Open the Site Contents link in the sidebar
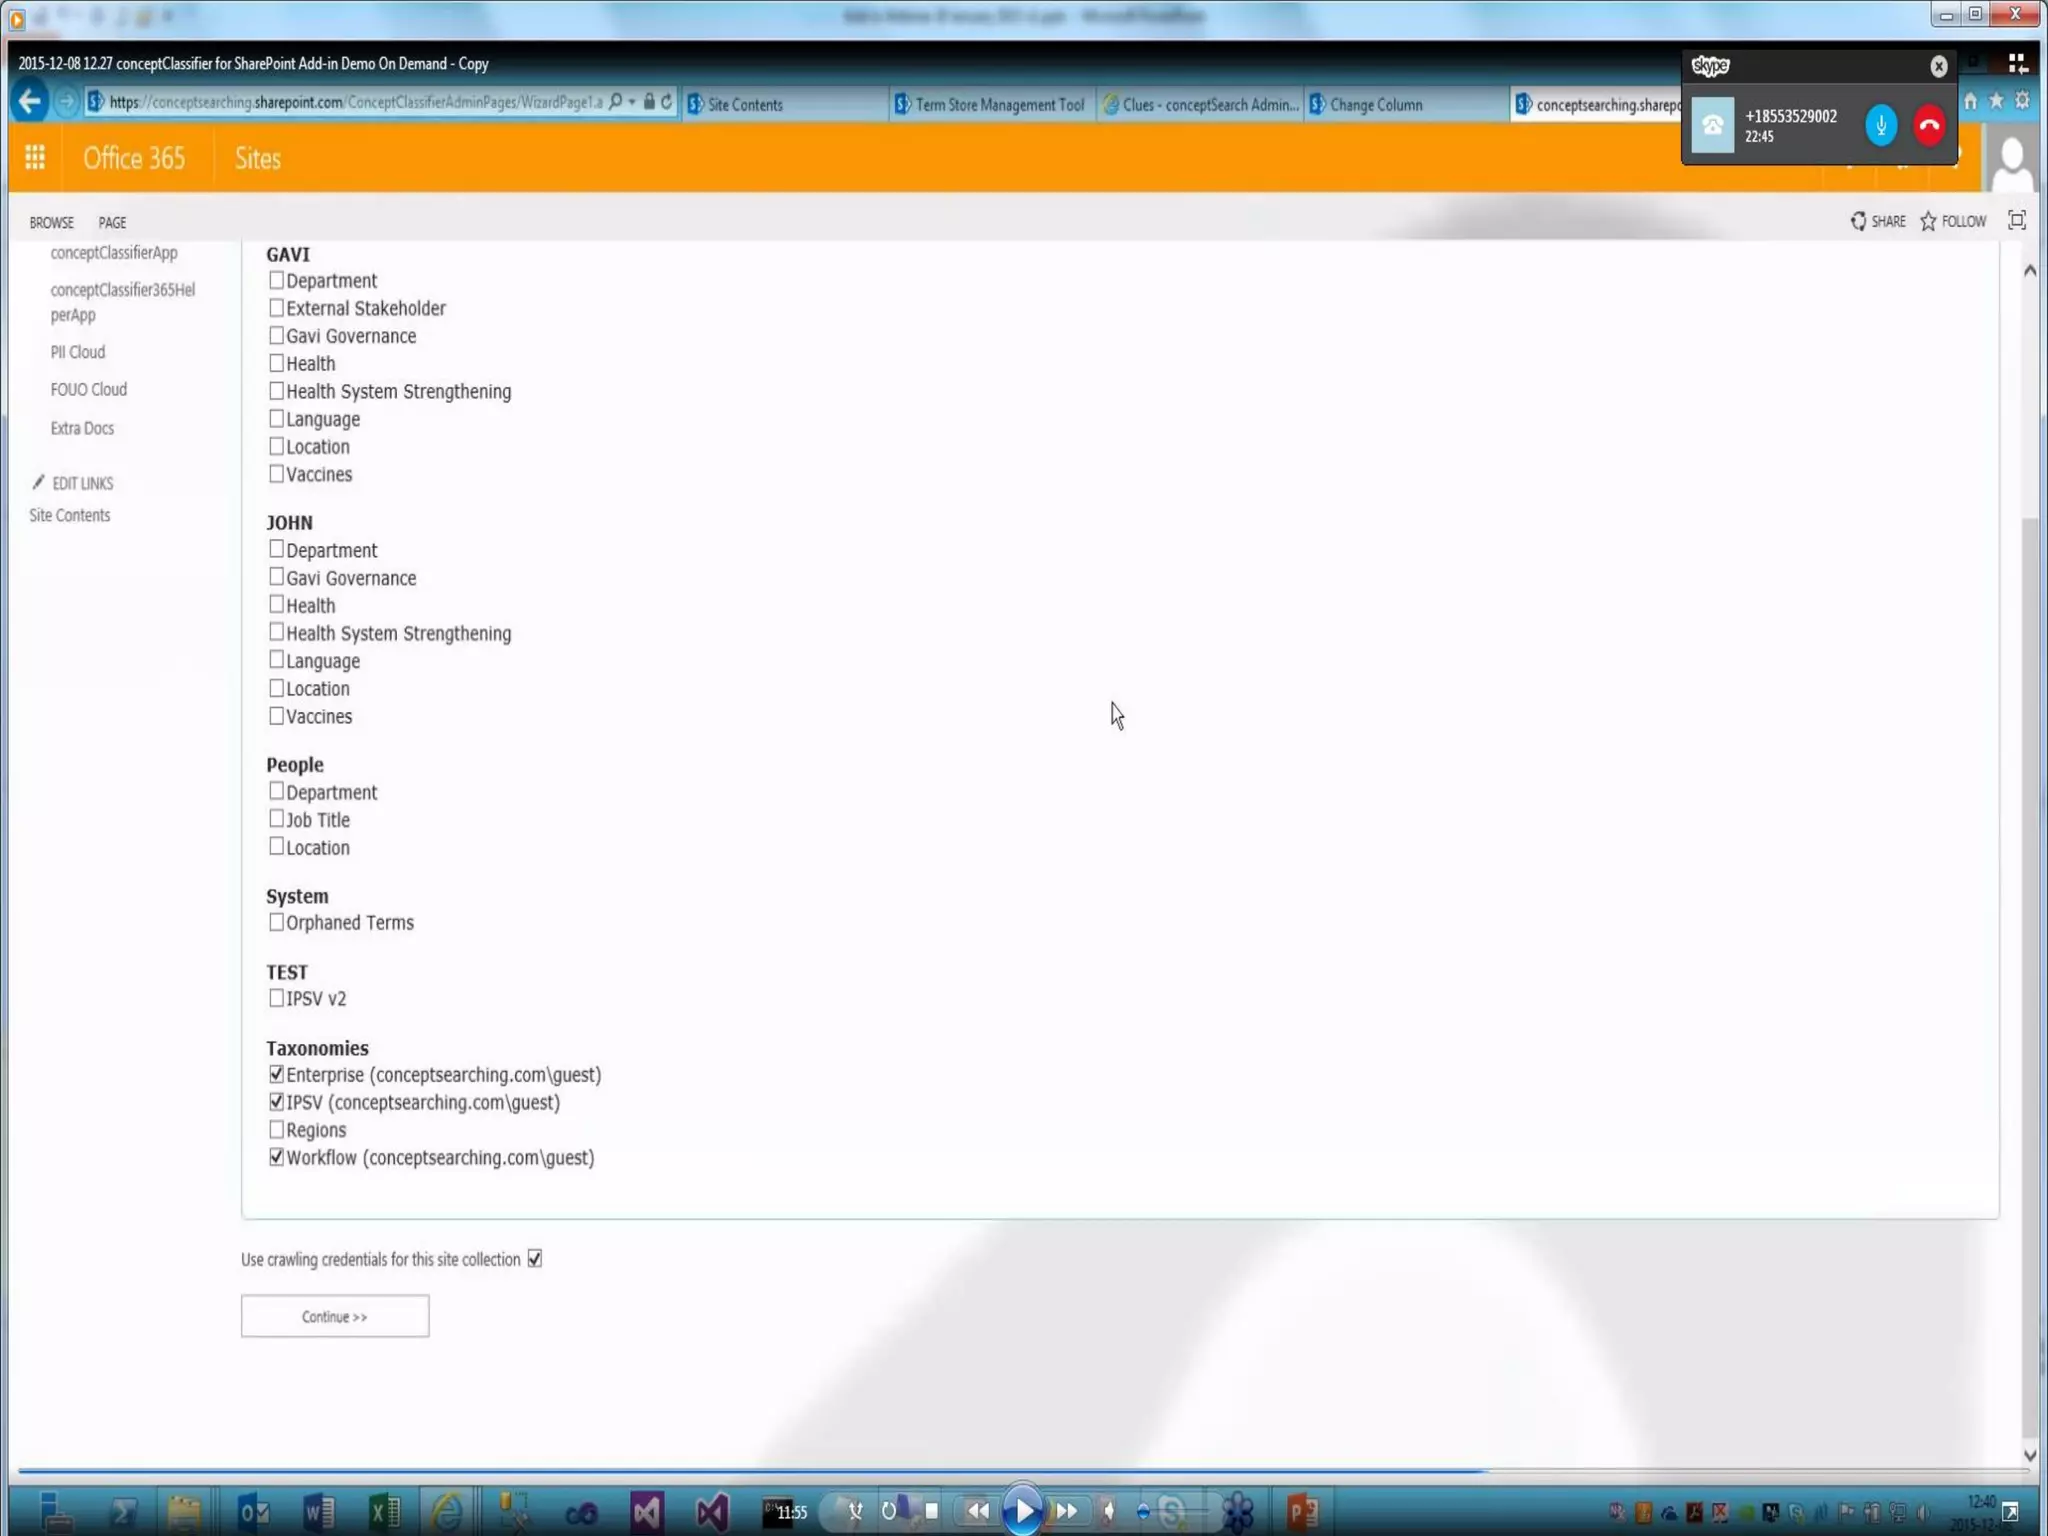The image size is (2048, 1536). [69, 515]
